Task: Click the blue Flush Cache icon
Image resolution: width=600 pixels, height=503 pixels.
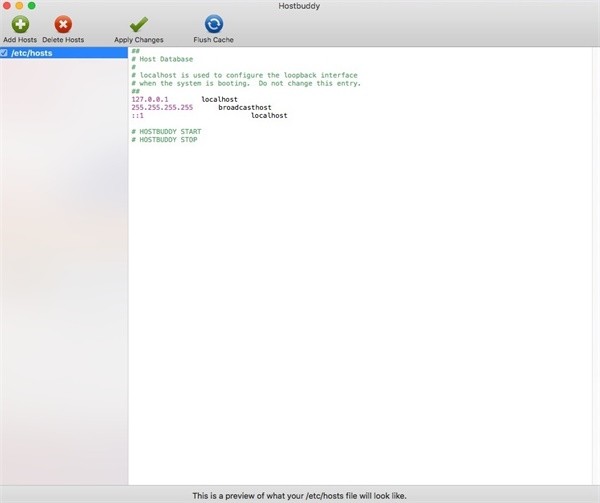Action: pos(213,24)
